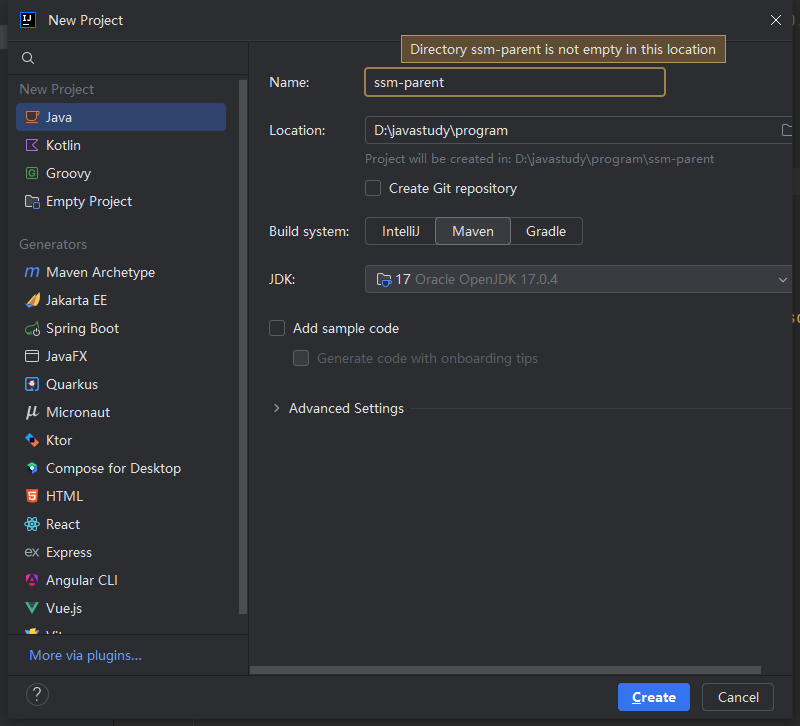
Task: Click the Vue.js logo icon
Action: [x=32, y=608]
